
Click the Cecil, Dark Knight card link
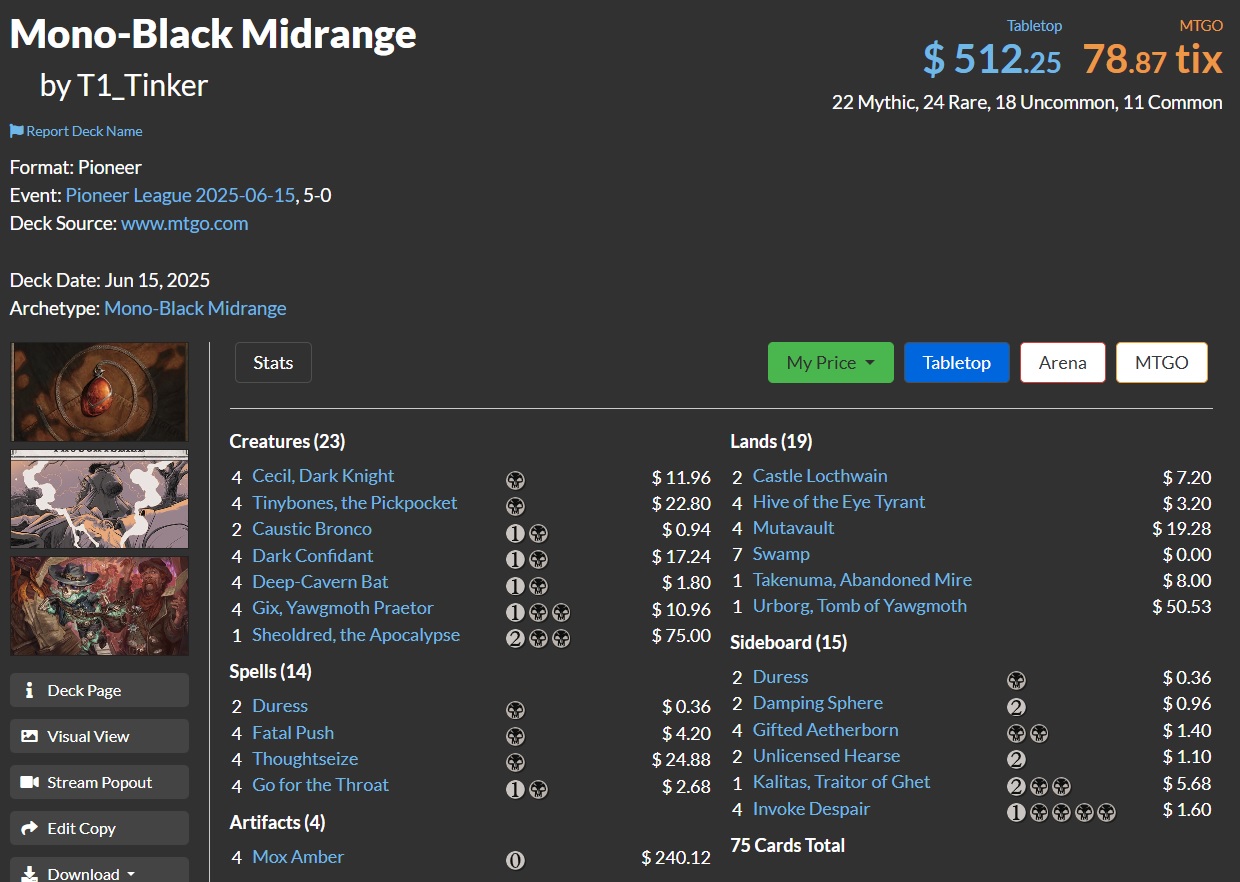point(323,475)
